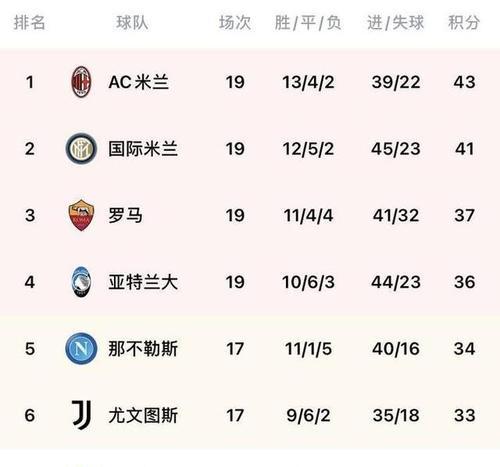500x467 pixels.
Task: Select the 亚特兰大 team name
Action: click(143, 282)
